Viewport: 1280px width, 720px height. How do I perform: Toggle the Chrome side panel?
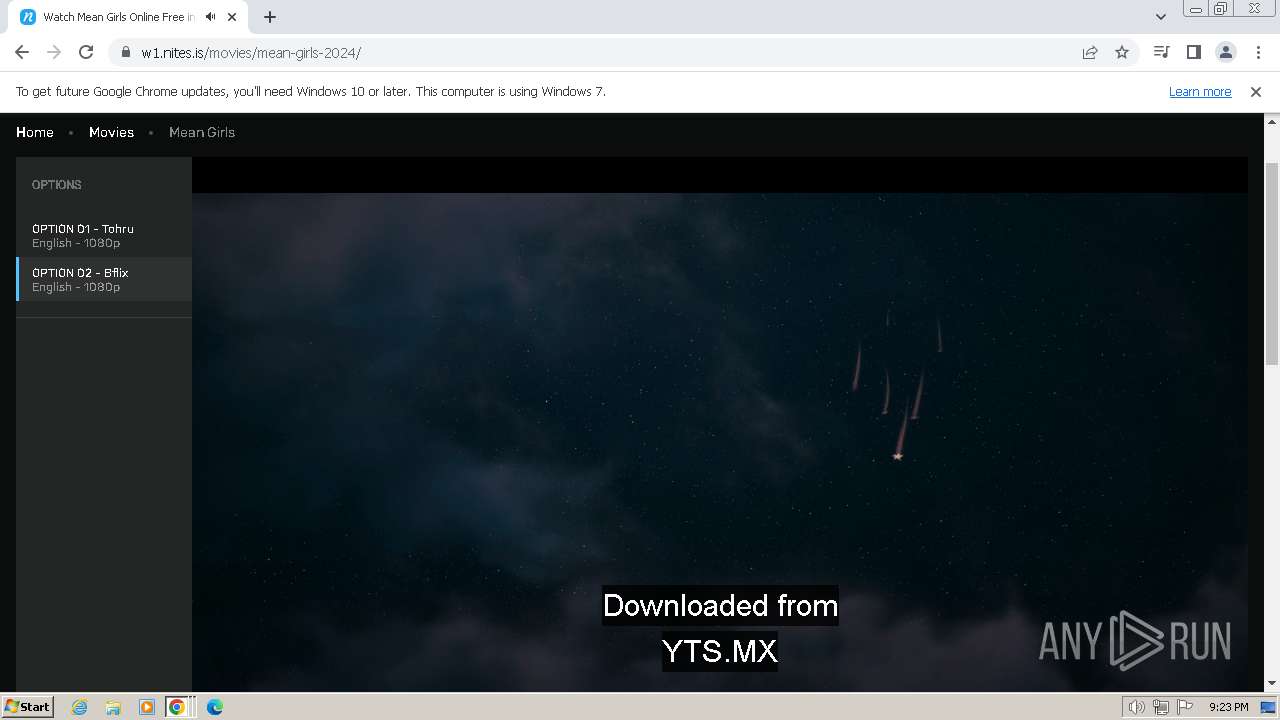click(x=1193, y=52)
